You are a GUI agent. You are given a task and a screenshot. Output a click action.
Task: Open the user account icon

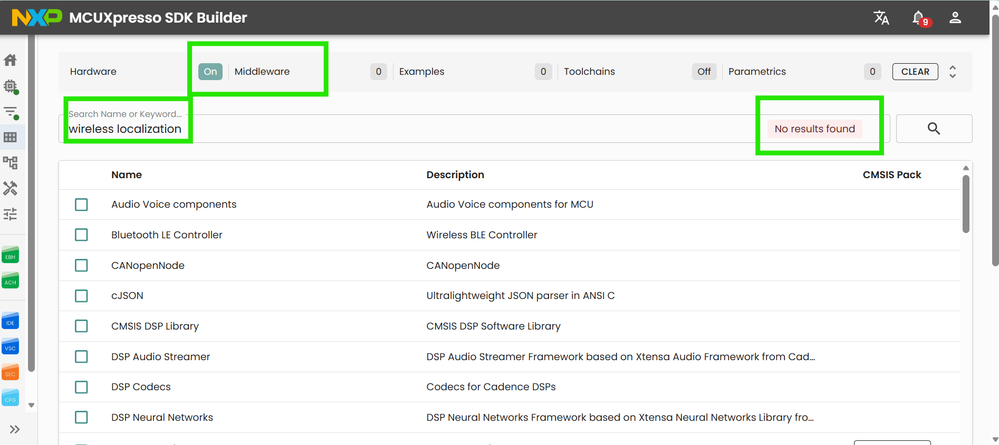(955, 18)
